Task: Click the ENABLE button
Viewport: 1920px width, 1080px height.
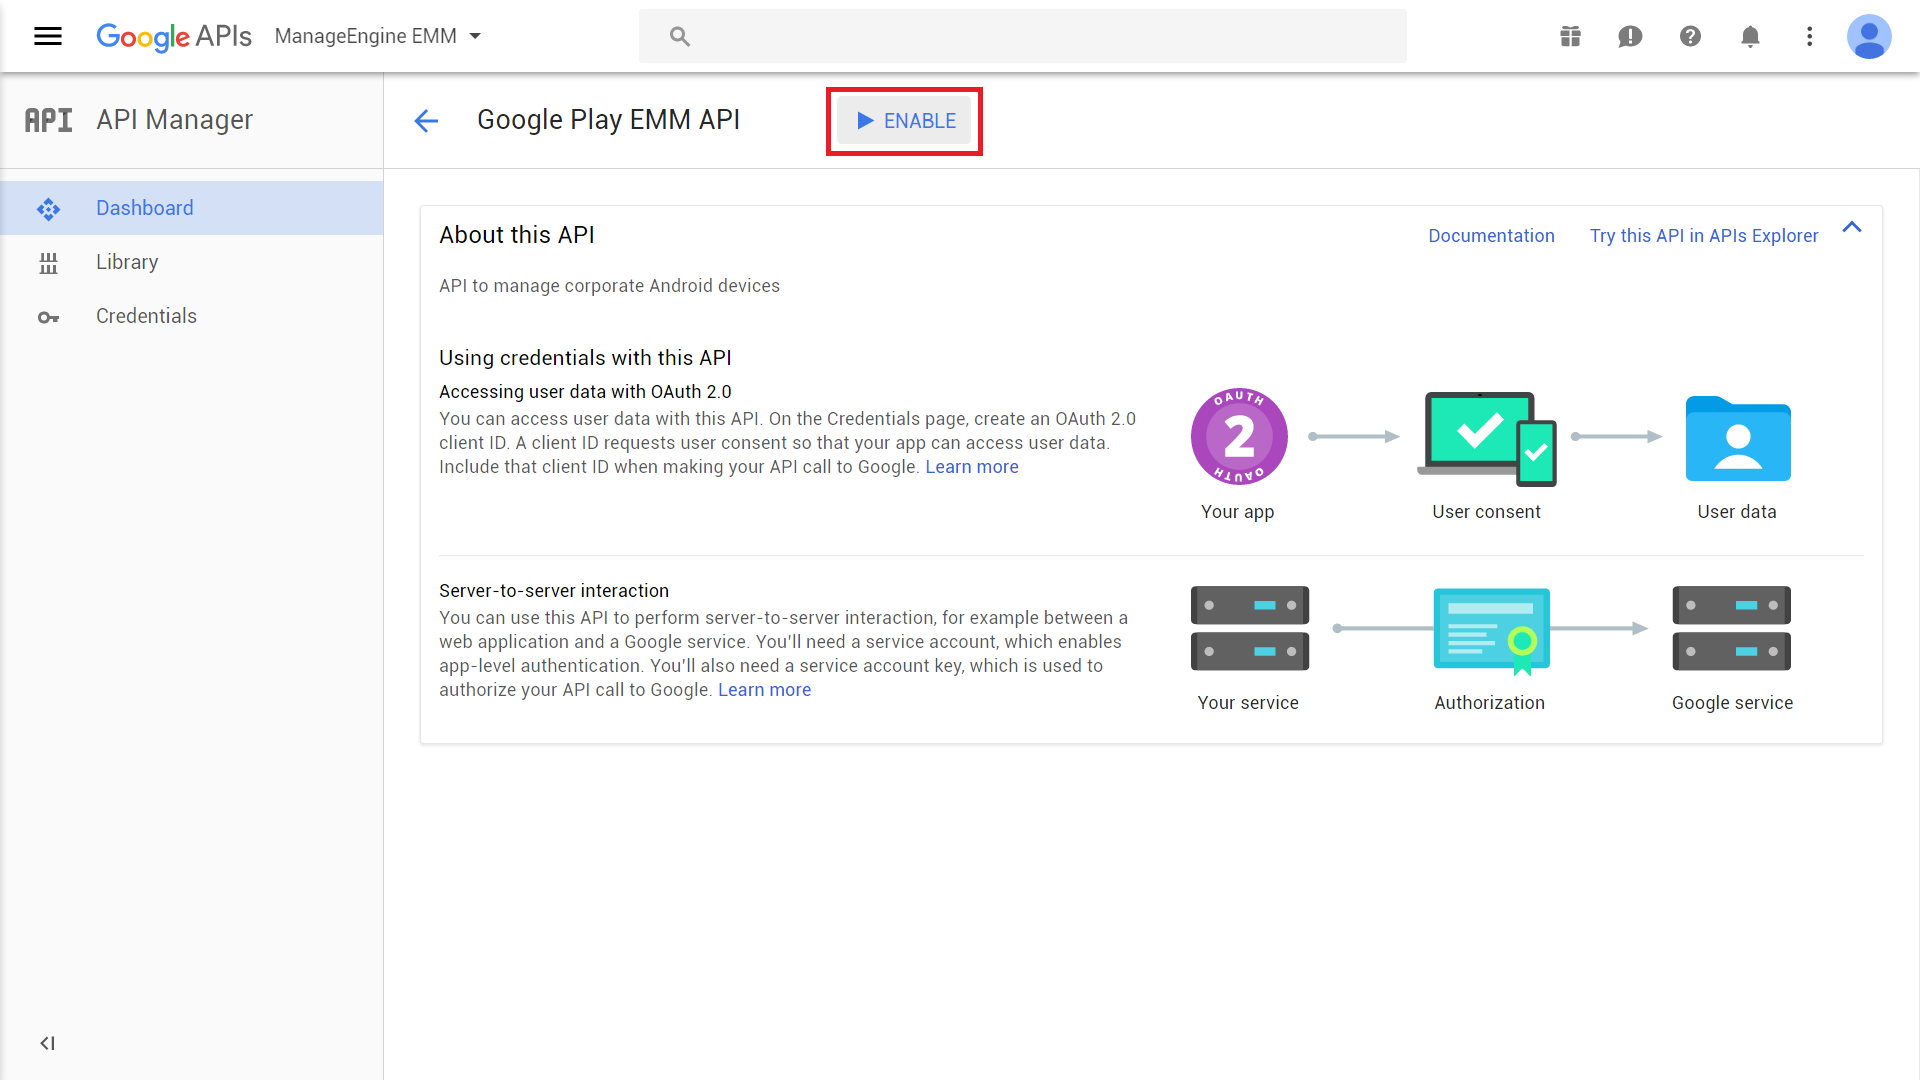Action: 905,121
